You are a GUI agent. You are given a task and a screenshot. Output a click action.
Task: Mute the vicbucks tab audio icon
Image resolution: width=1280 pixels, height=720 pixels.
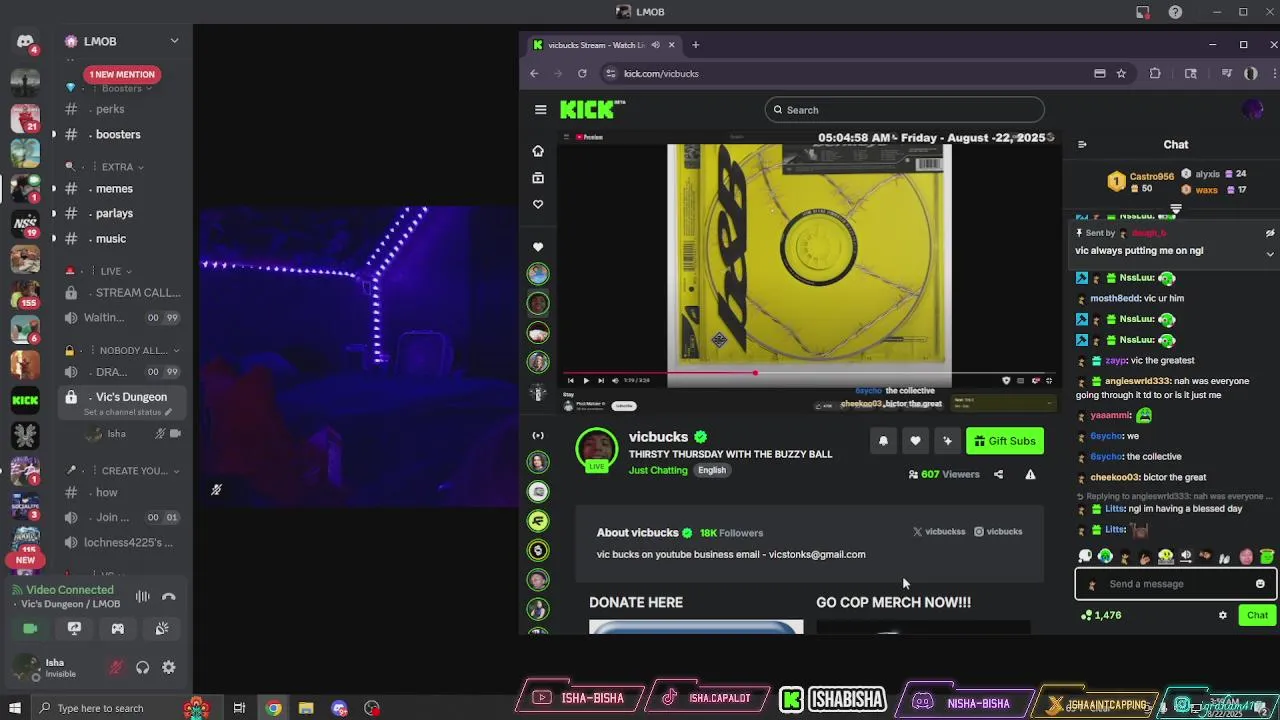click(x=656, y=45)
